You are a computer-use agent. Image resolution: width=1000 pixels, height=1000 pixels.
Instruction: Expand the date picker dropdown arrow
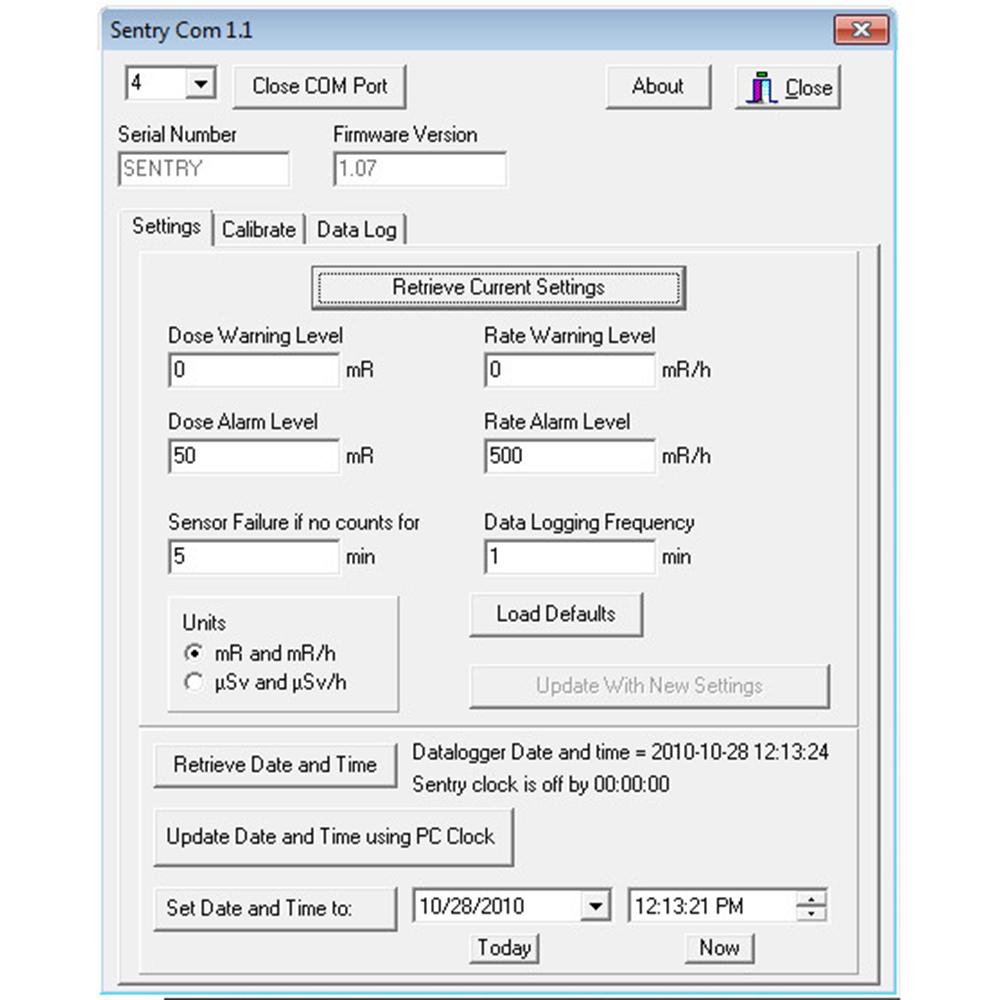[x=596, y=906]
